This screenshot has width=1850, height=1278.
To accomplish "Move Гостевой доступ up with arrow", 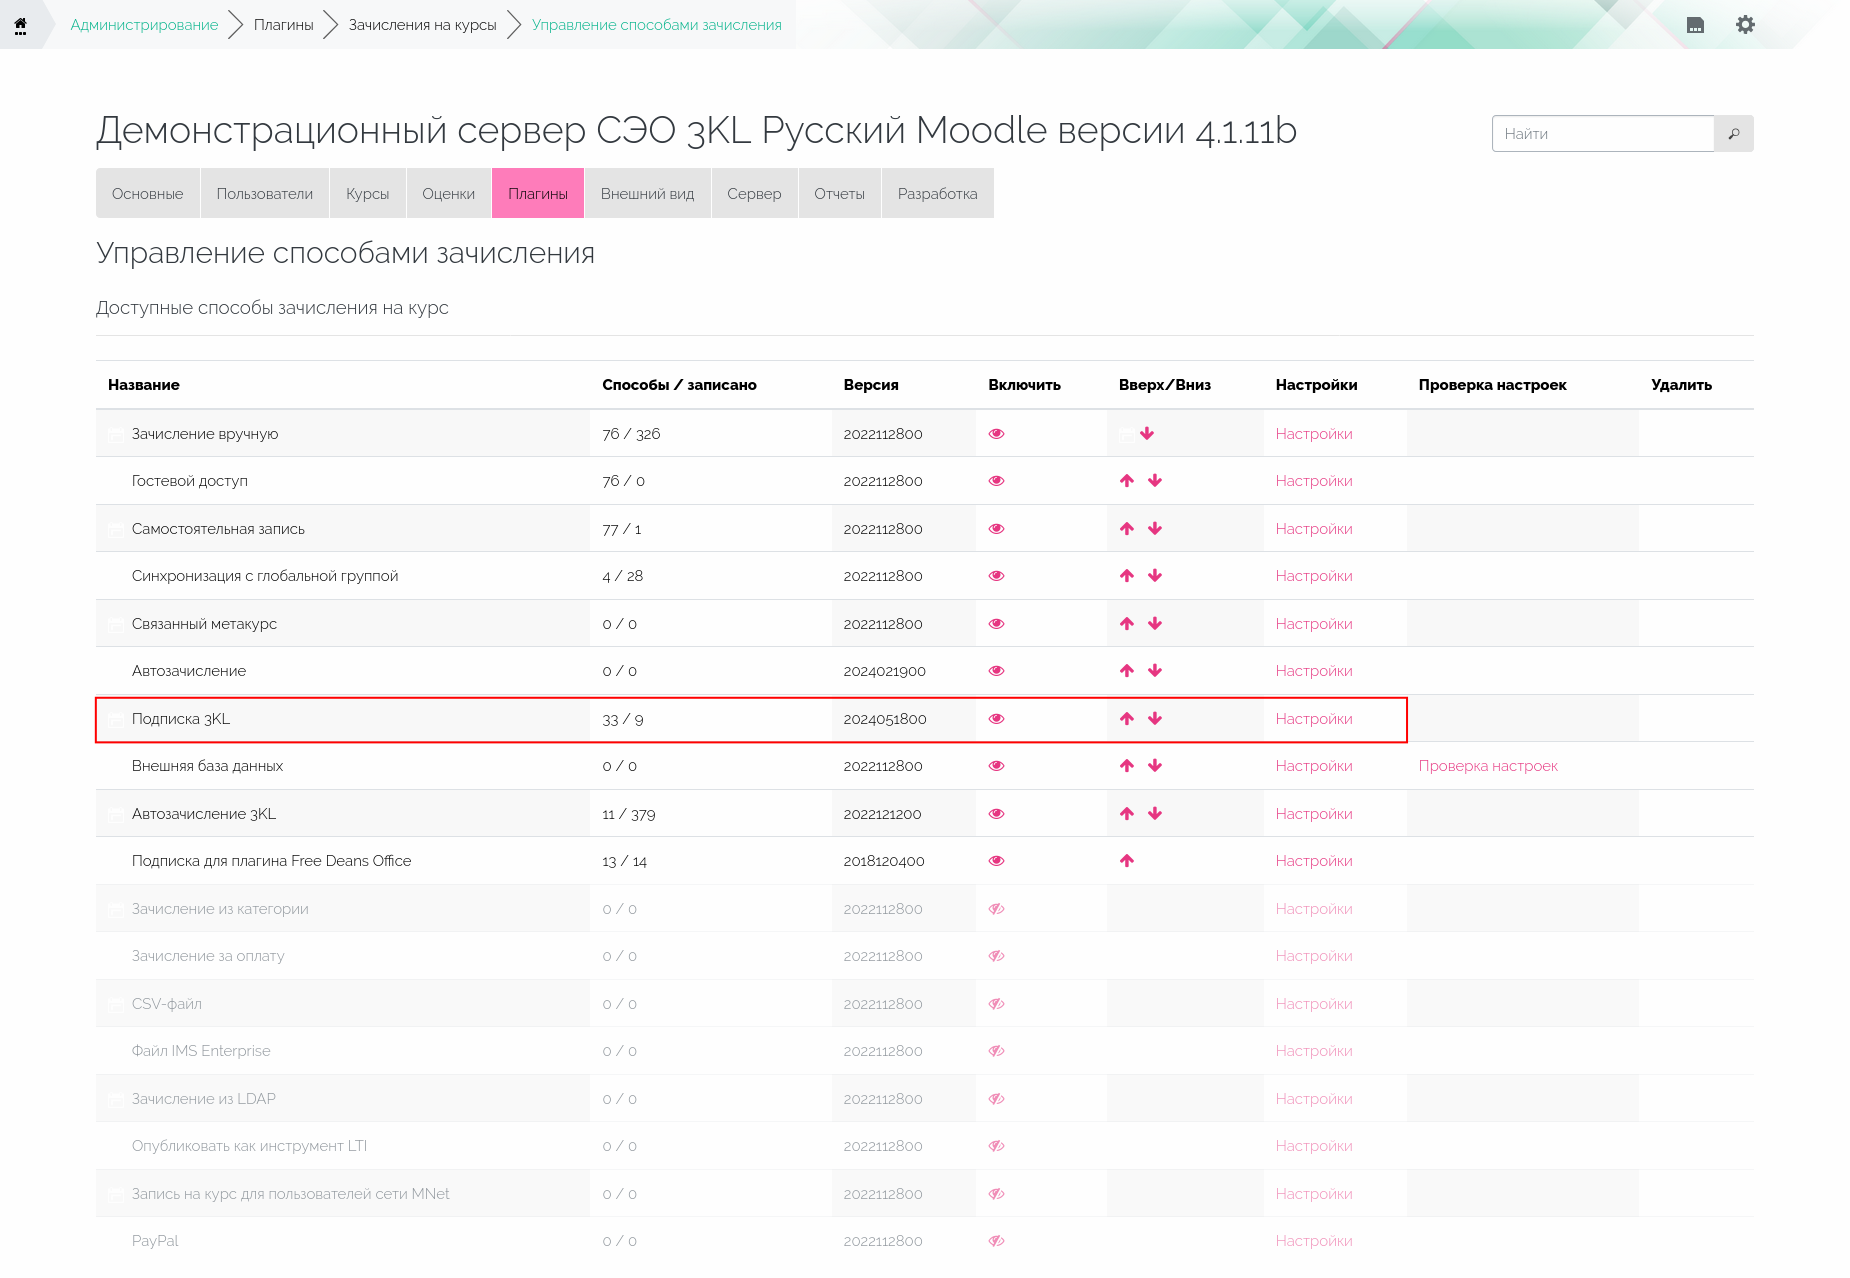I will point(1127,481).
